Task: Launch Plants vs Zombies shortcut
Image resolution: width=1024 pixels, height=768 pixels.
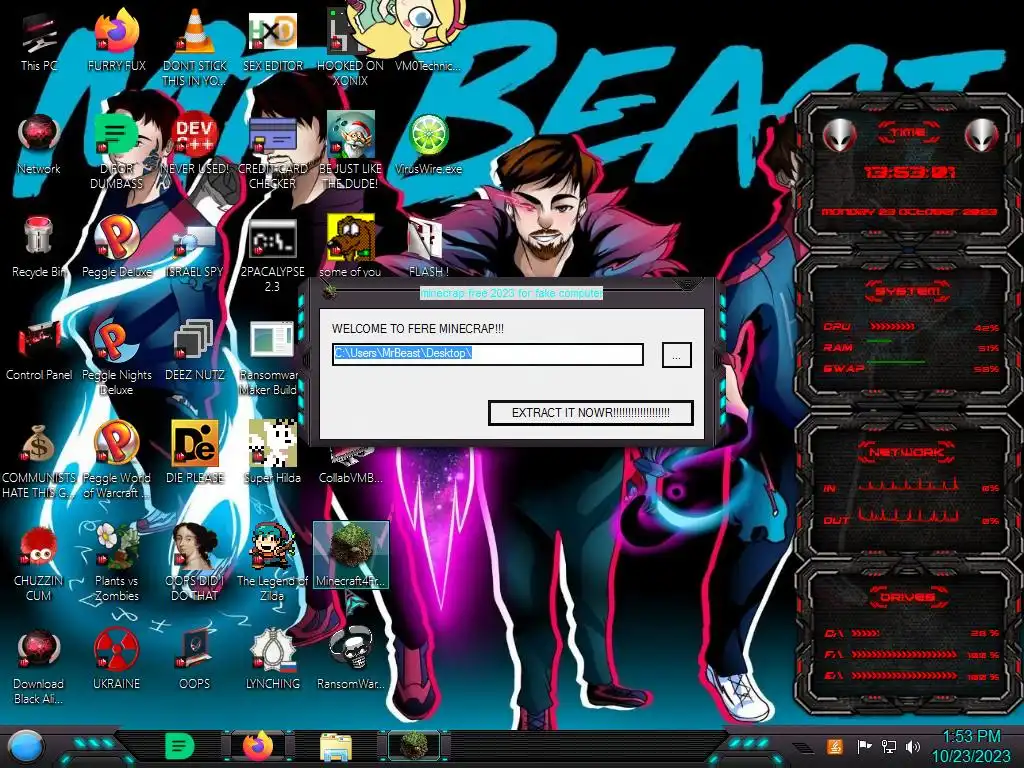Action: (116, 564)
